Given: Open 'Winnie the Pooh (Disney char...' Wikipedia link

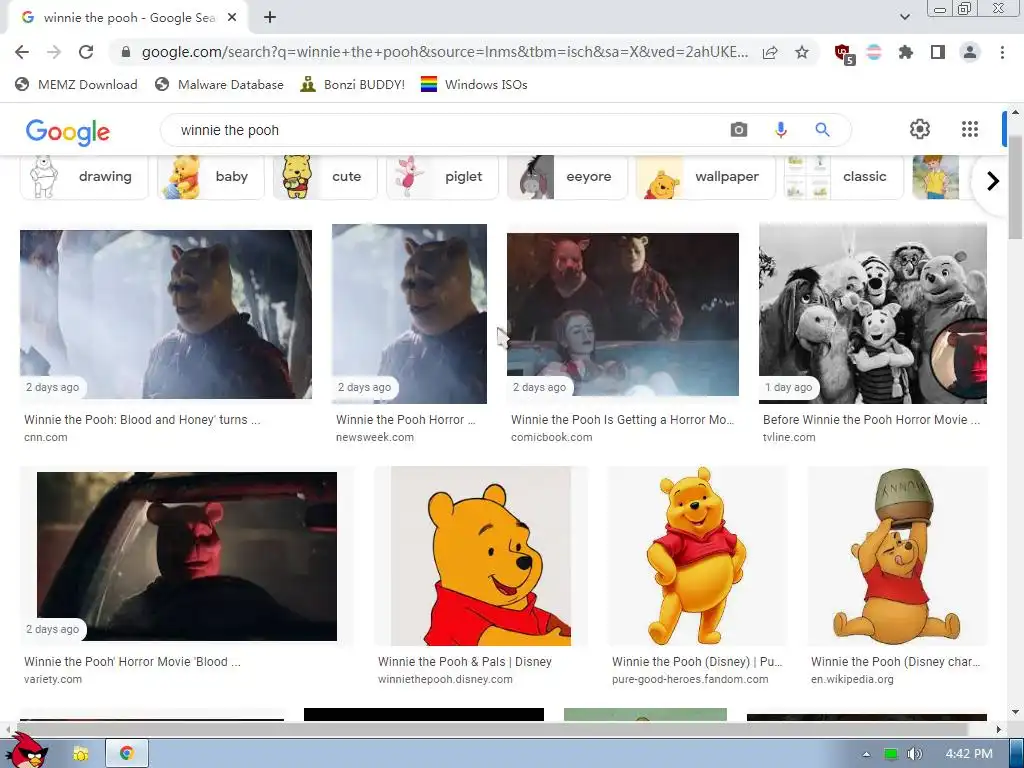Looking at the screenshot, I should (x=895, y=662).
